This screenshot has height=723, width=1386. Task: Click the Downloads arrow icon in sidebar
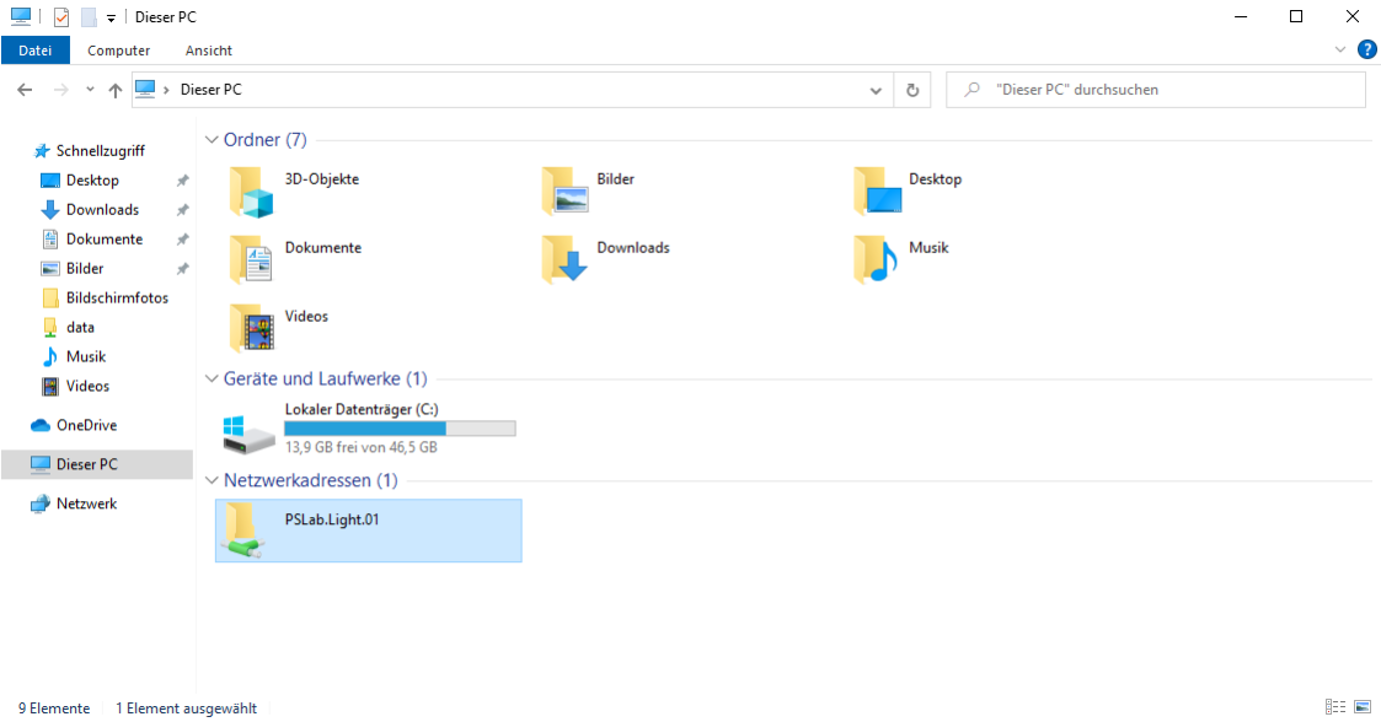coord(50,210)
